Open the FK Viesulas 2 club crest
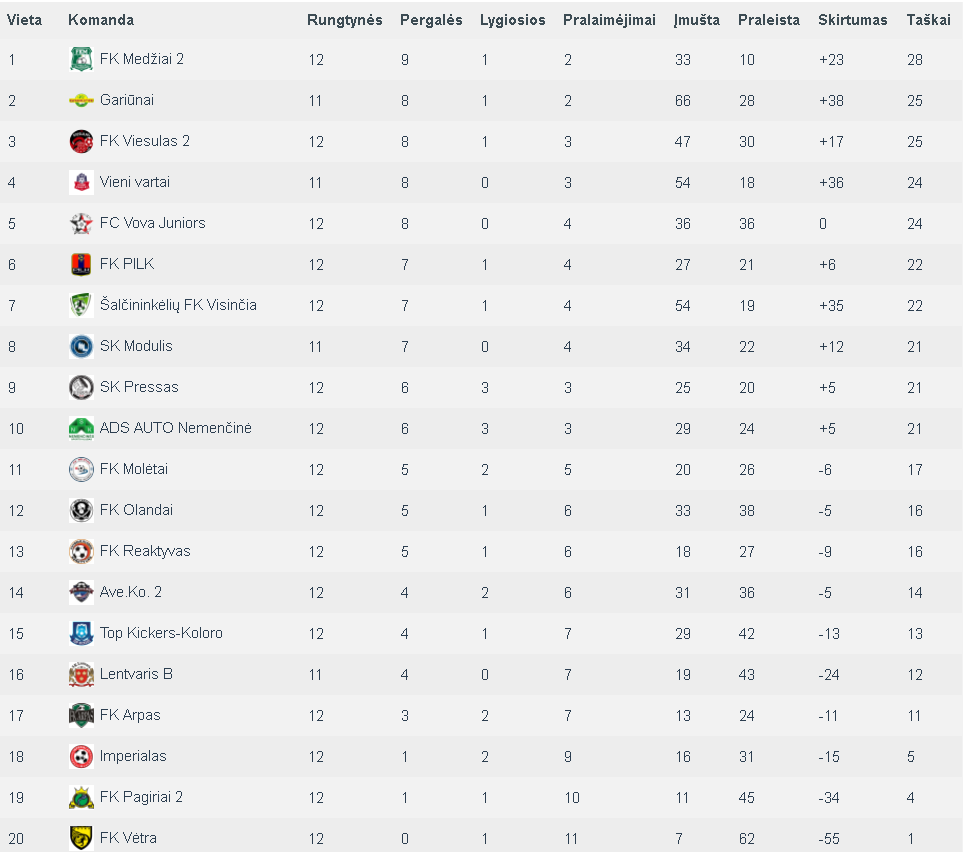Viewport: 965px width, 852px height. pos(81,141)
